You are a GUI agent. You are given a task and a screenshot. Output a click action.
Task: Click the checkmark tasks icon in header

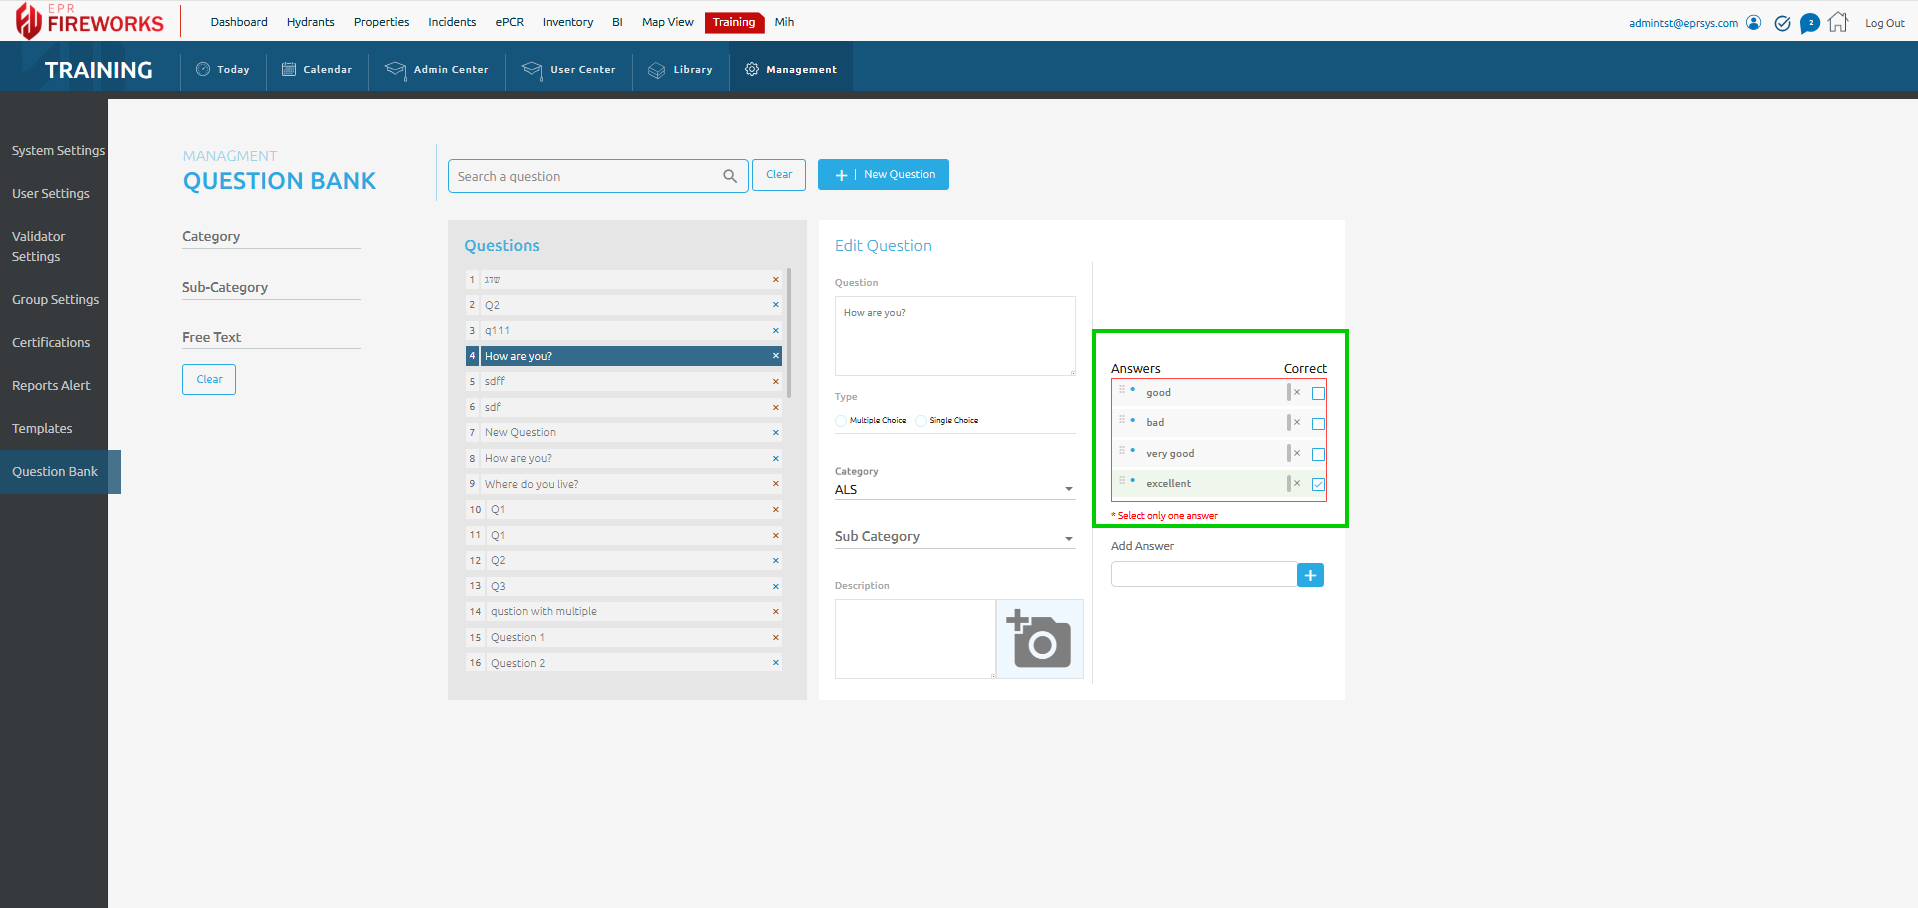tap(1782, 23)
